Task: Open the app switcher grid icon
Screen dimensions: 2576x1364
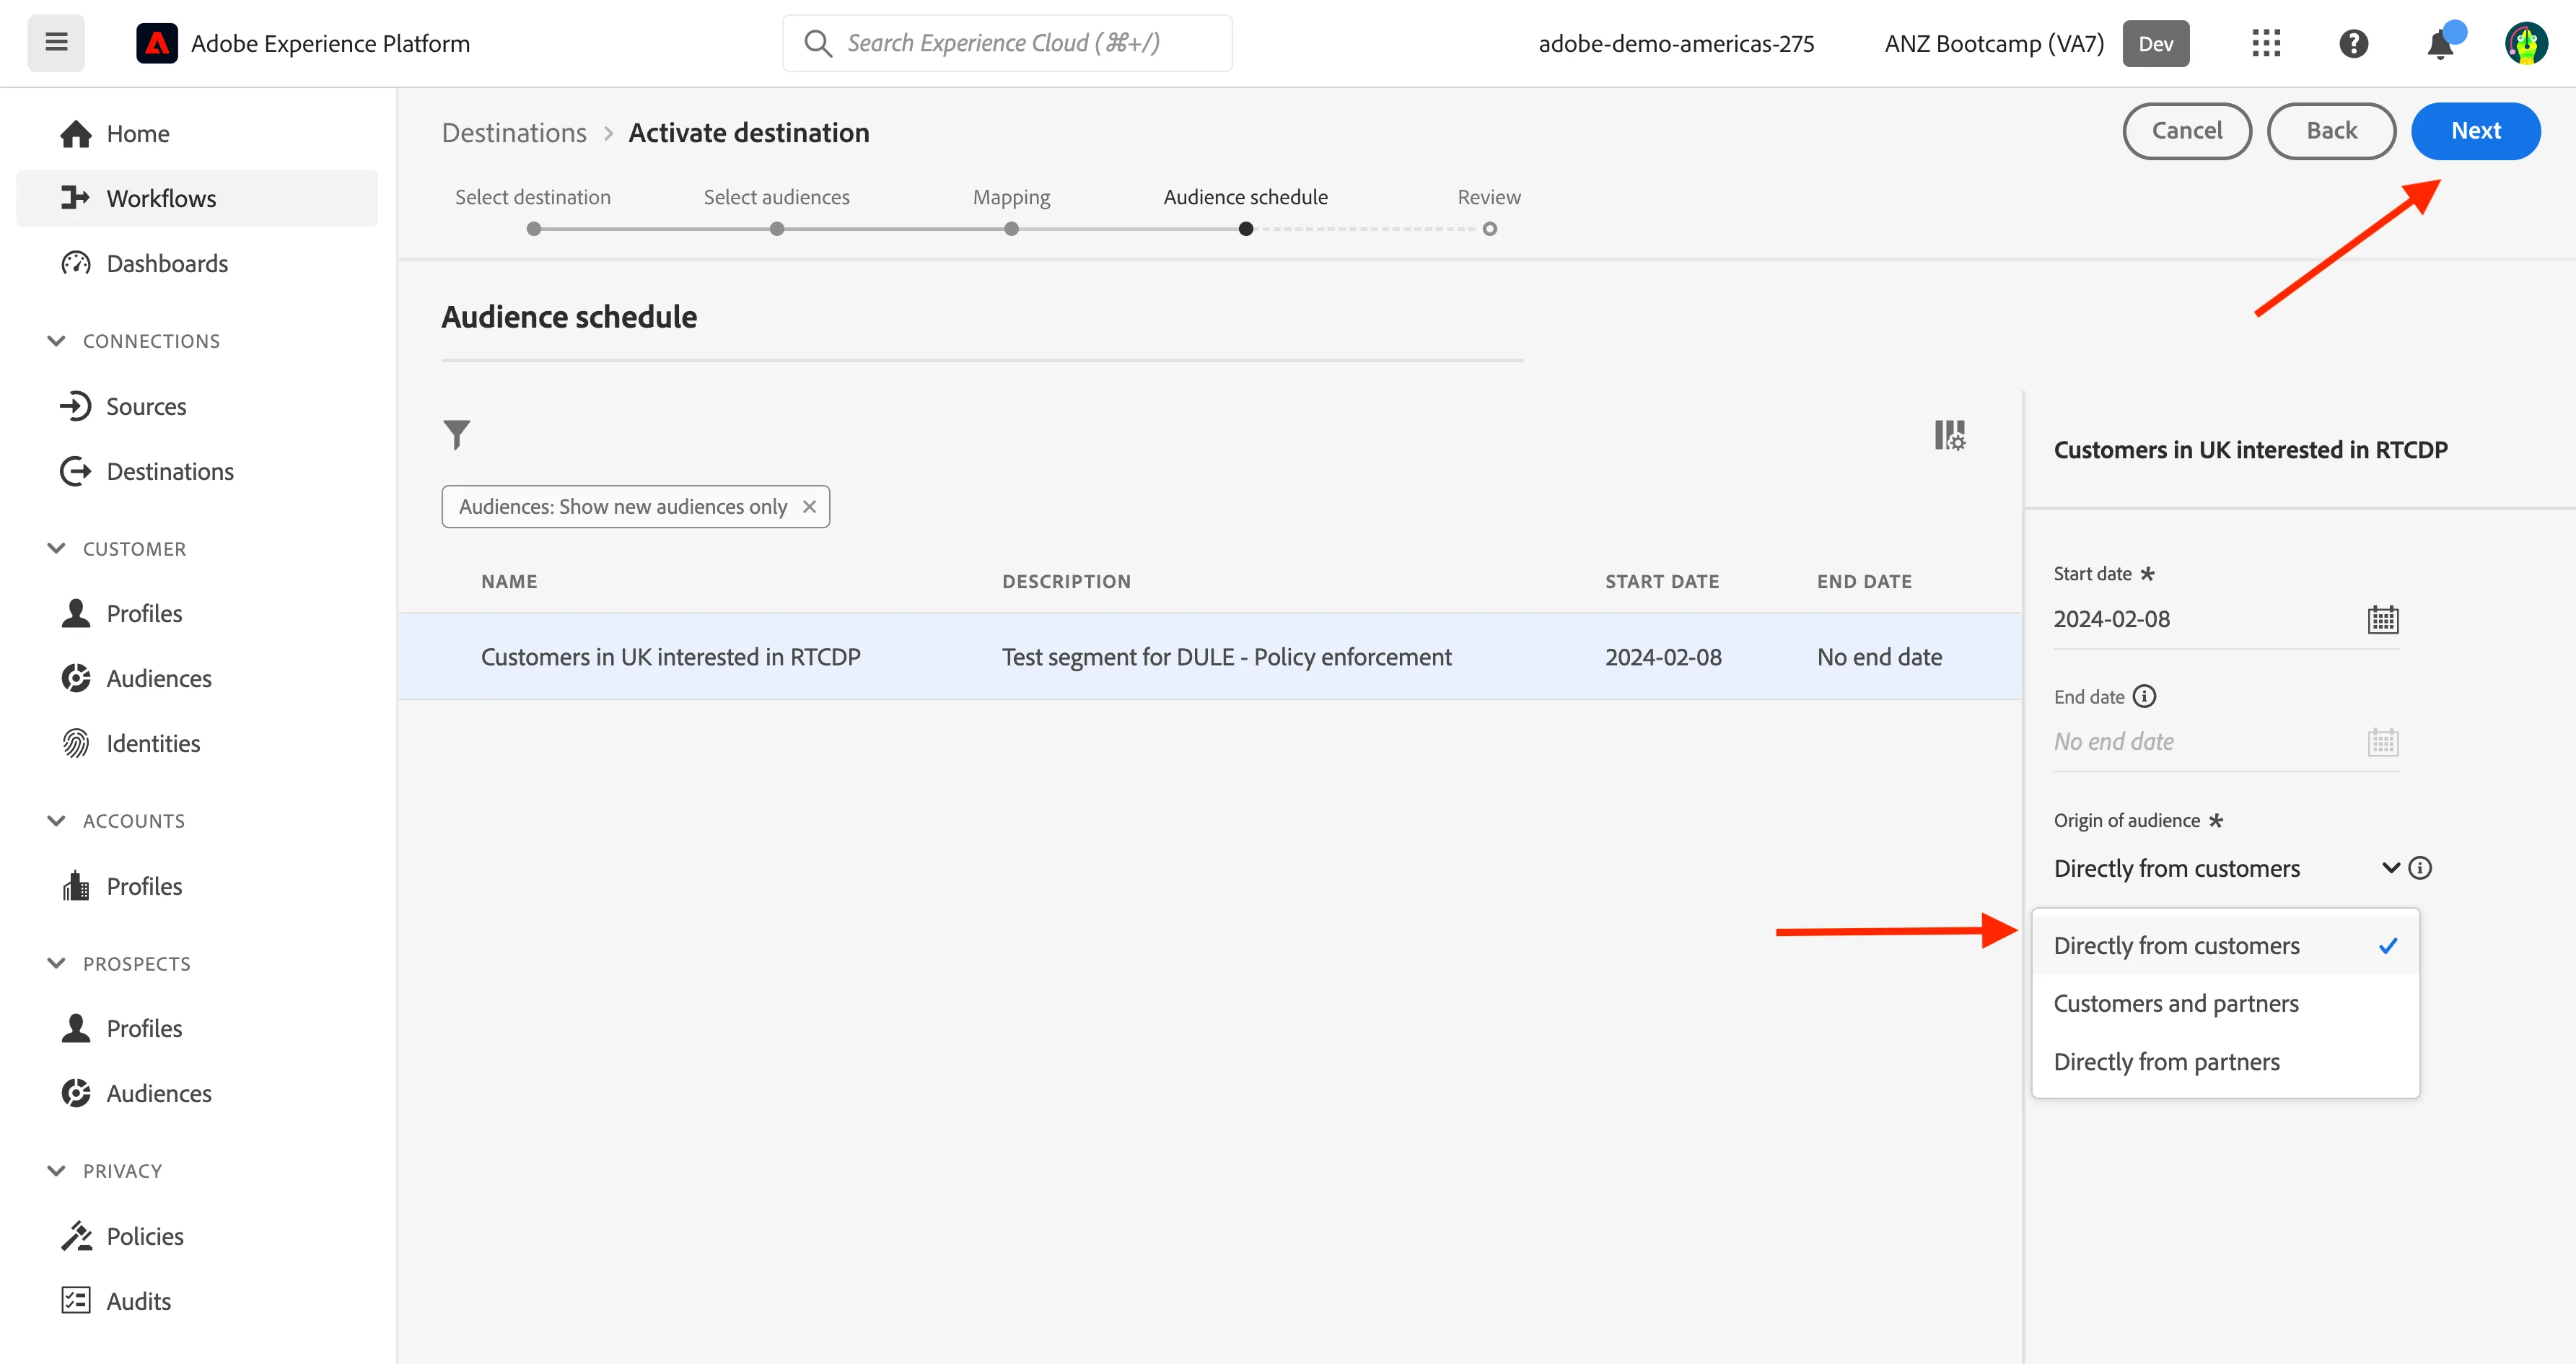Action: tap(2266, 43)
